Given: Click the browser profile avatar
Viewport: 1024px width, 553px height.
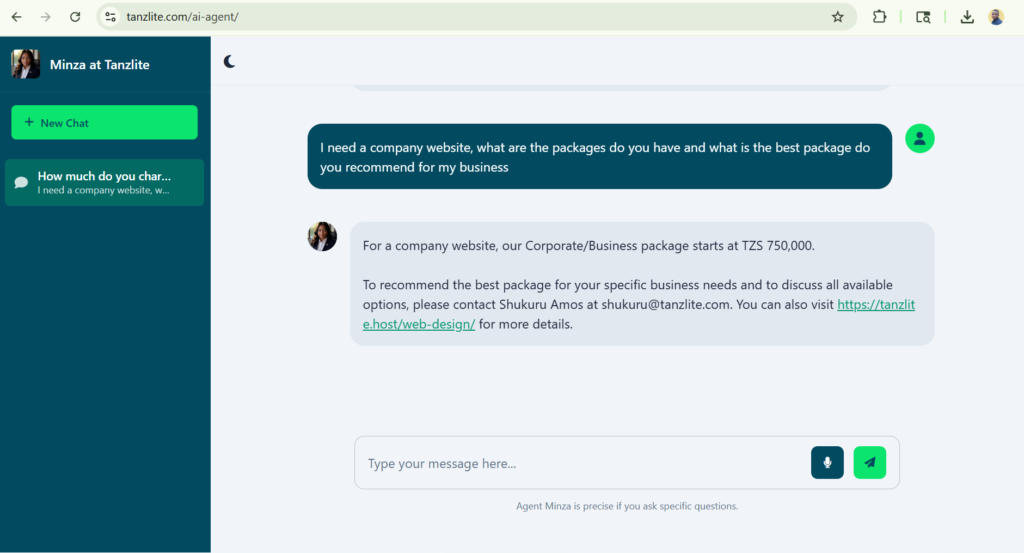Looking at the screenshot, I should pos(996,17).
